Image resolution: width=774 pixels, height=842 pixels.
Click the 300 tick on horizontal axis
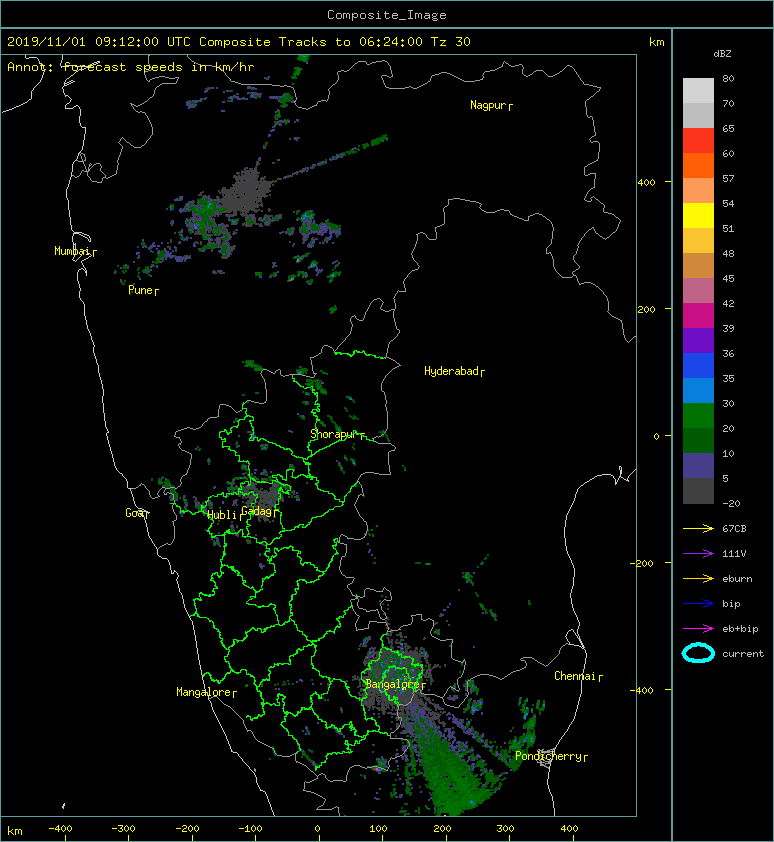point(505,829)
